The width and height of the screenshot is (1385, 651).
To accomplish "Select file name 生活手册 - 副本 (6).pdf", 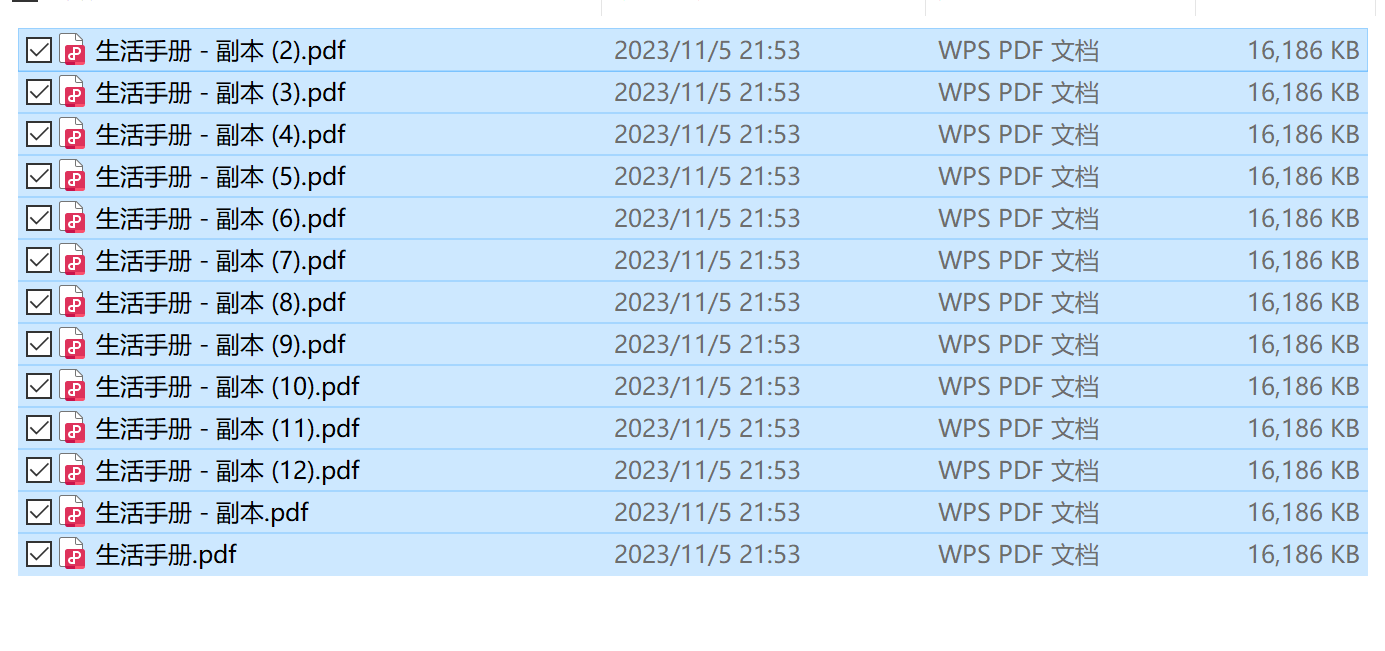I will (220, 218).
